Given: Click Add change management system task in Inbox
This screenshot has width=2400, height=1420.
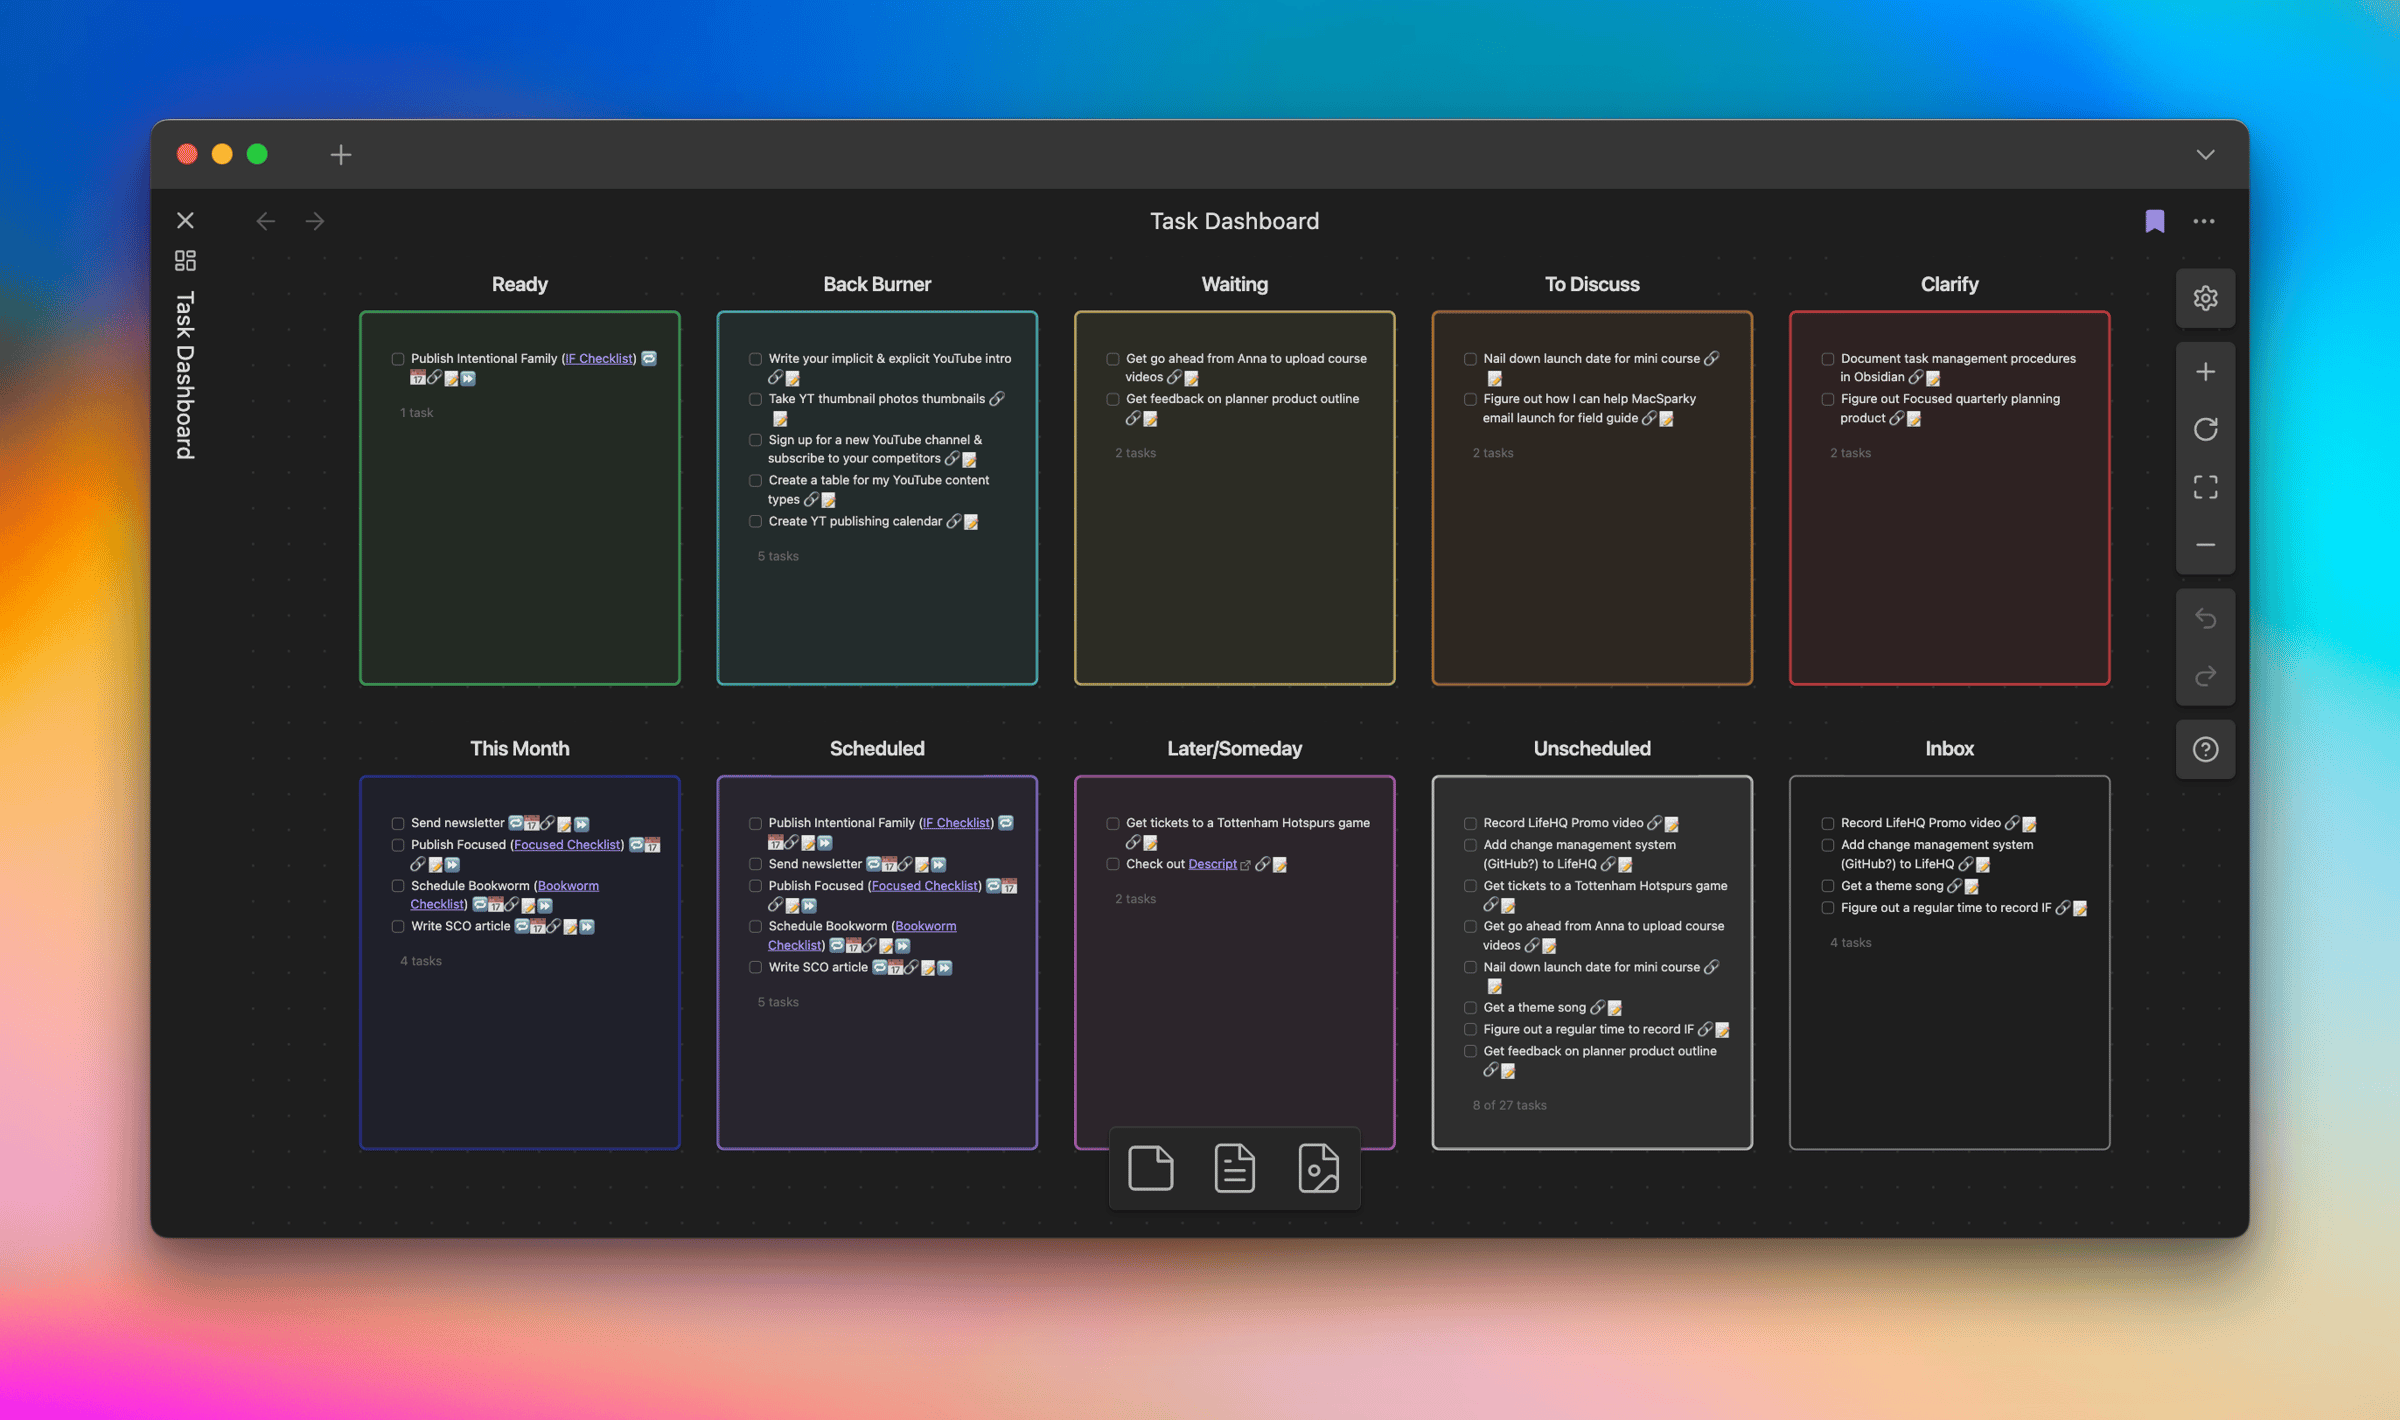Looking at the screenshot, I should 1936,854.
